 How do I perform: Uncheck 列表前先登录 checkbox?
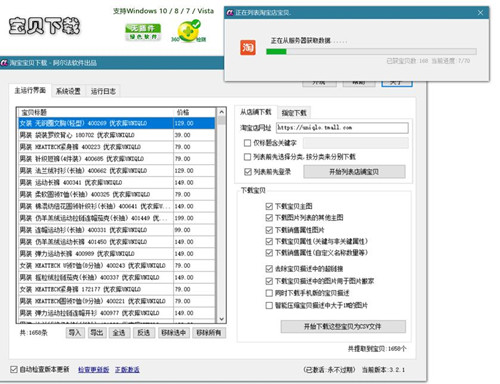point(247,172)
